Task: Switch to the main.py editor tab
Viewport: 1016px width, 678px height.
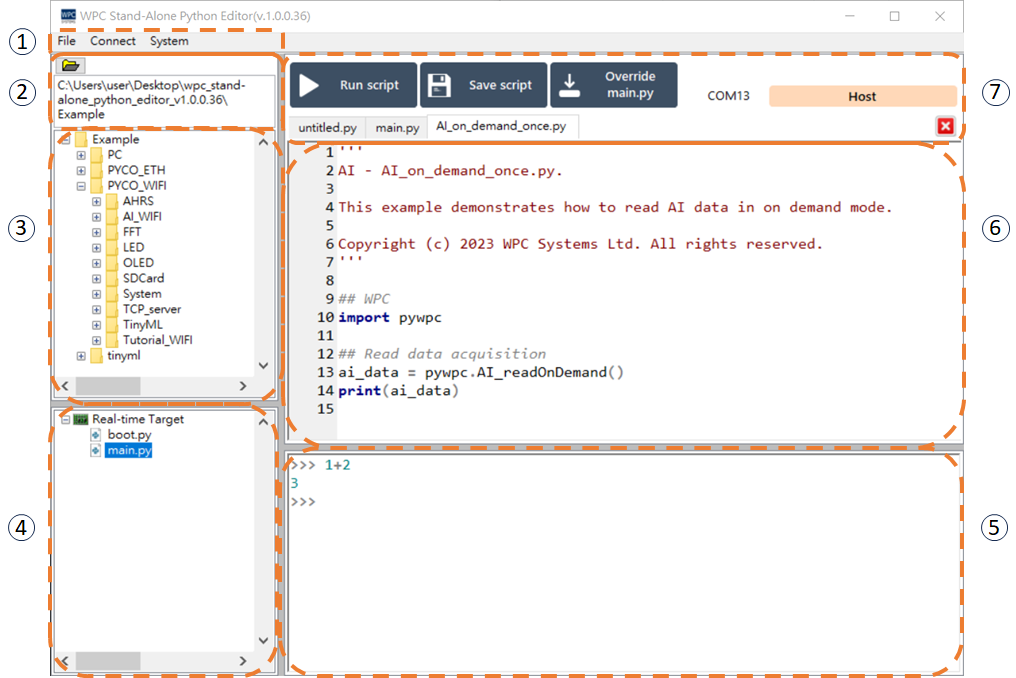Action: (397, 128)
